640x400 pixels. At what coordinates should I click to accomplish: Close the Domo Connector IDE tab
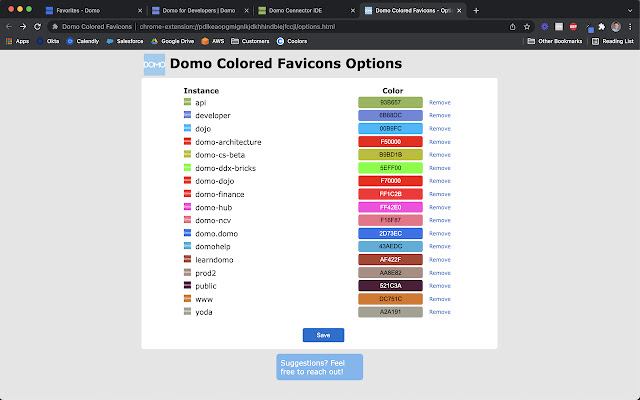click(353, 11)
